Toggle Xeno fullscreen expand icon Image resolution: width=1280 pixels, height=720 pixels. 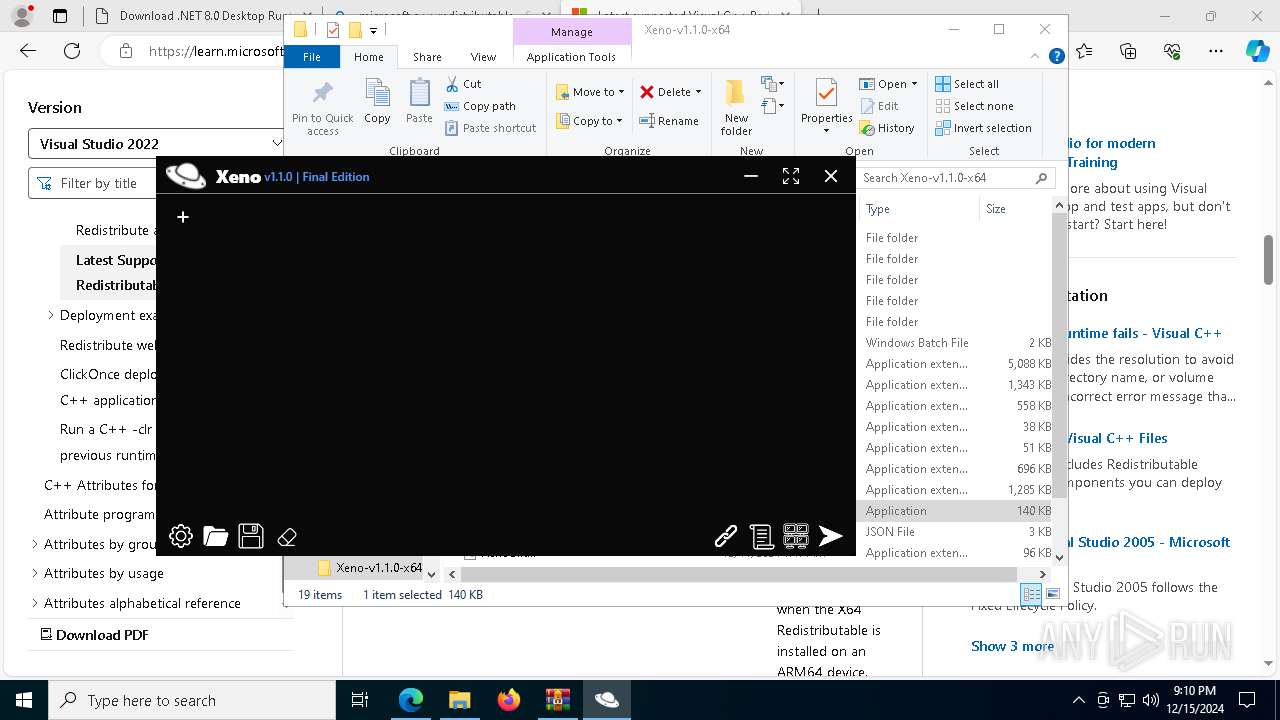click(791, 176)
